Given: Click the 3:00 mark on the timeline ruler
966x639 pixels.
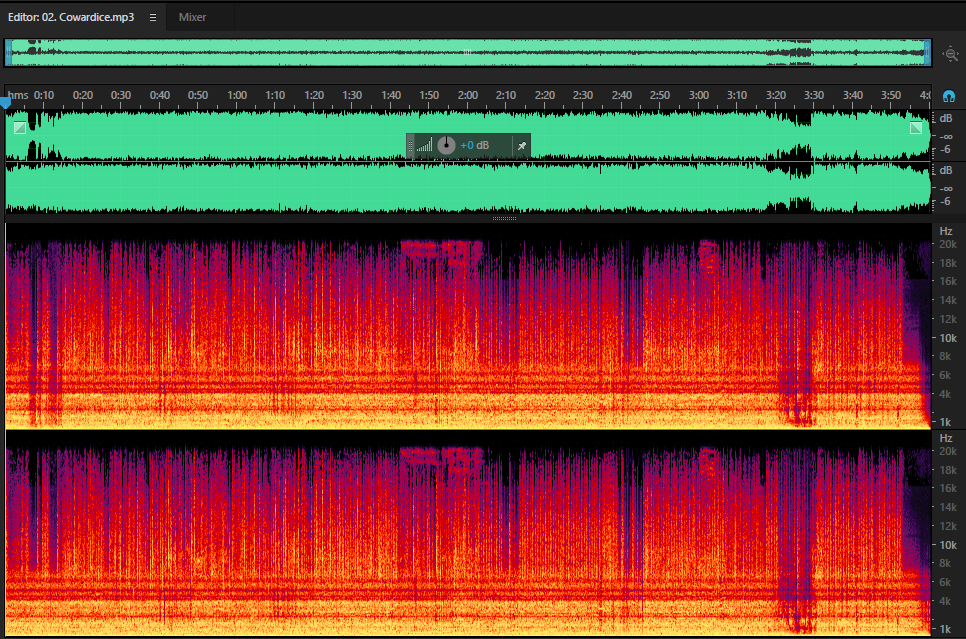Looking at the screenshot, I should [699, 96].
